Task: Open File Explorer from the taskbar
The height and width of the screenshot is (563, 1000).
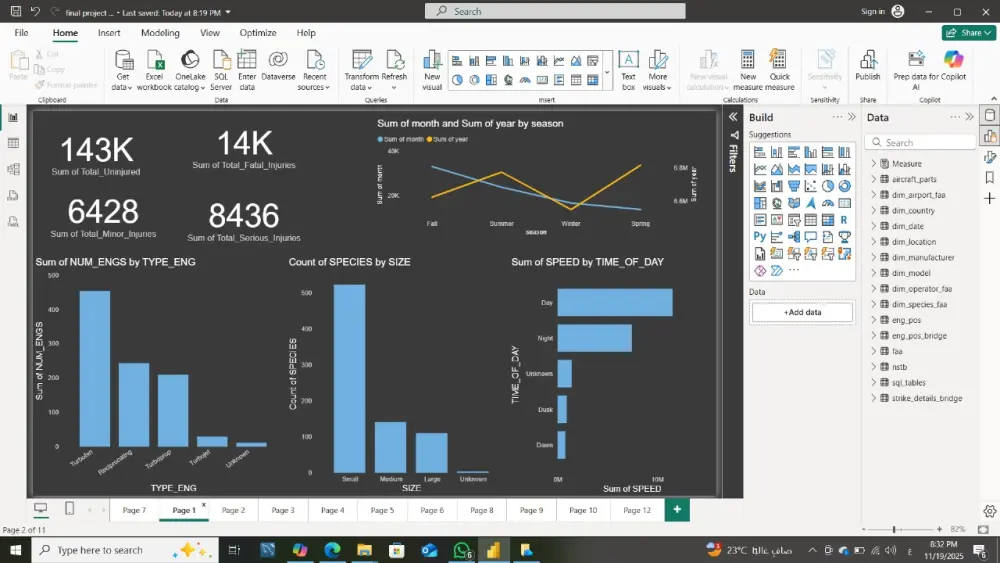Action: 364,550
